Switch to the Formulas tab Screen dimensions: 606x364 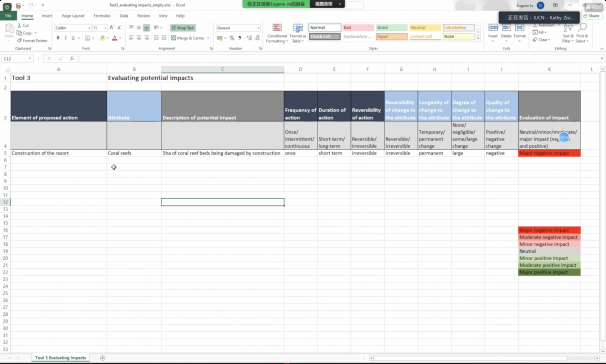pos(102,16)
